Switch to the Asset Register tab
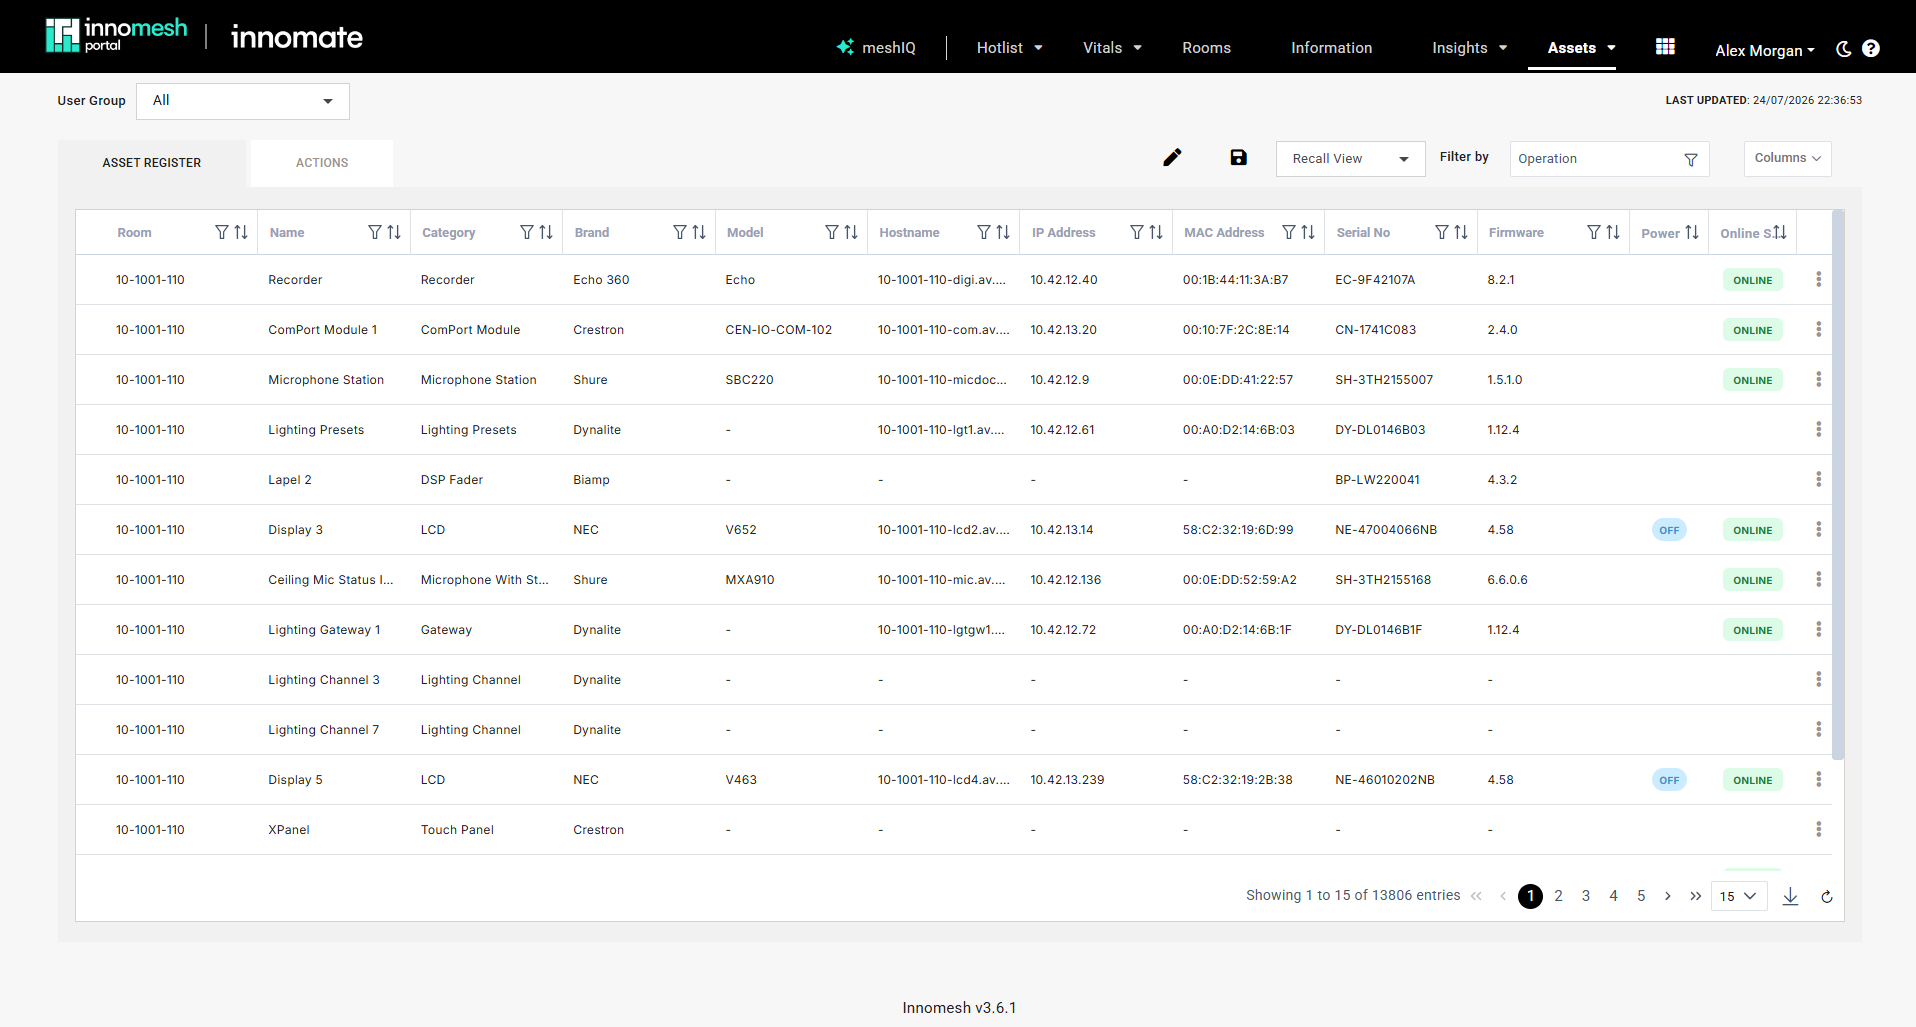Screen dimensions: 1916x1027 [x=152, y=163]
